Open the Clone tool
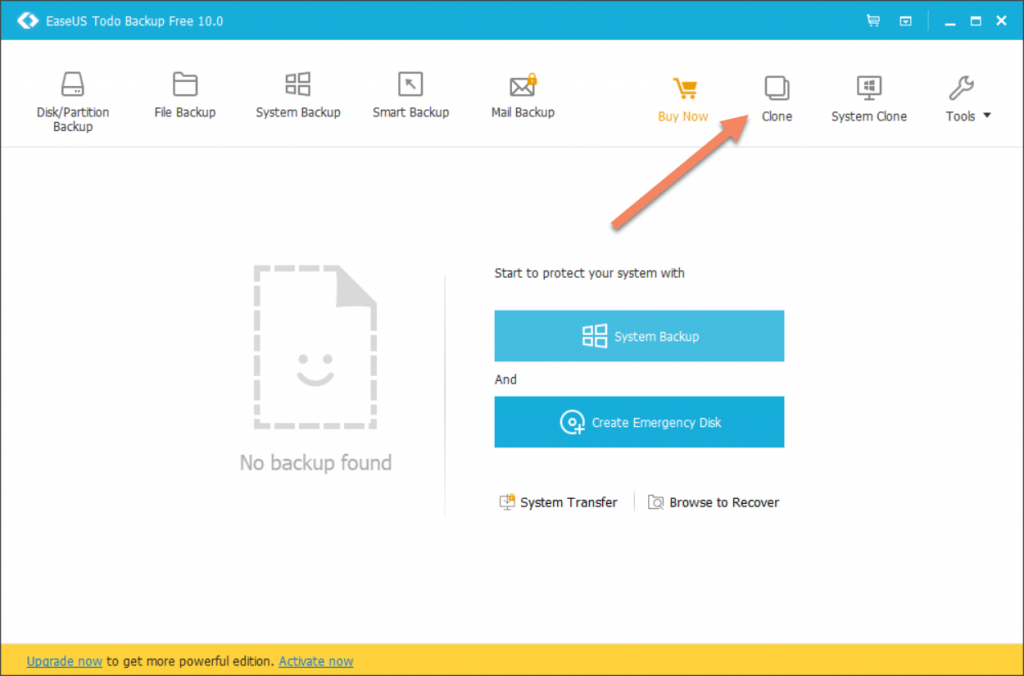Screen dimensions: 1024x676 (x=776, y=99)
